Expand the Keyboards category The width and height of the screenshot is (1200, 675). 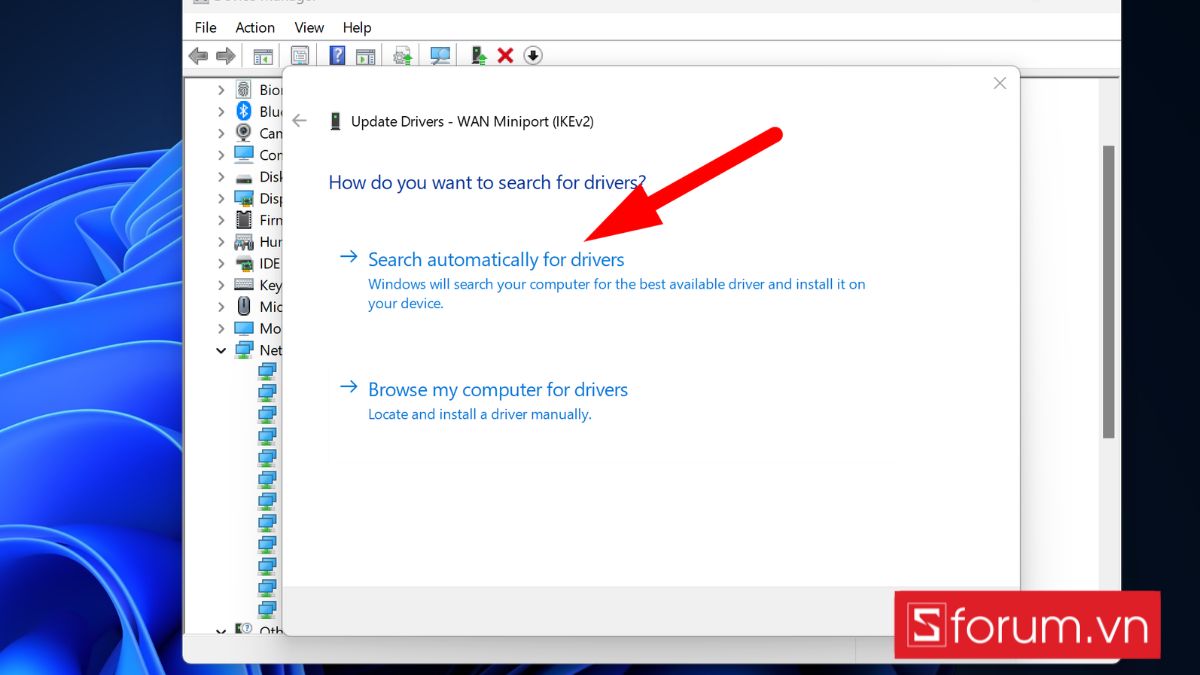[x=221, y=285]
